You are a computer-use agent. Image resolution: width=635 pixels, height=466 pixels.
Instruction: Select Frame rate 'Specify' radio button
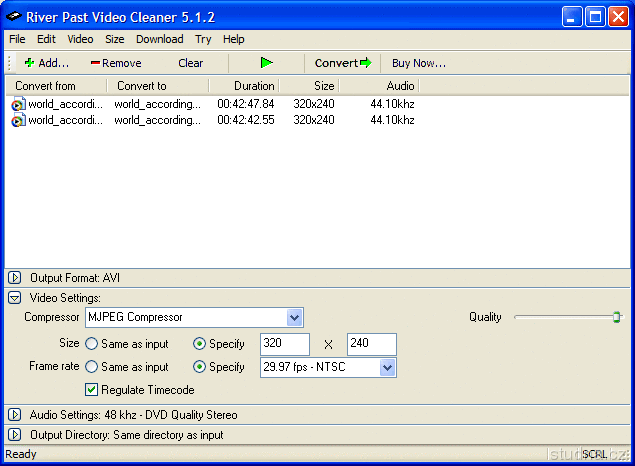click(x=200, y=367)
